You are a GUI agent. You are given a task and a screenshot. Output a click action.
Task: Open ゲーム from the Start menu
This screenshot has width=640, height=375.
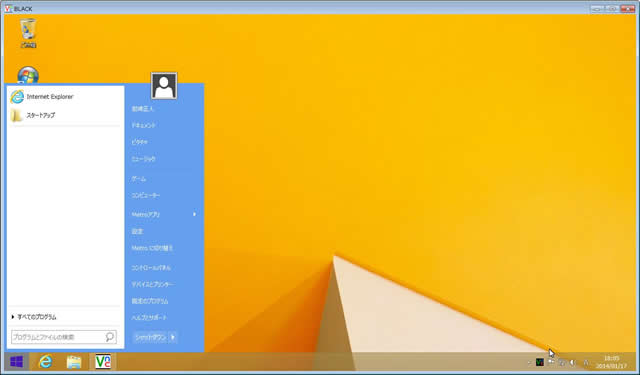[139, 179]
